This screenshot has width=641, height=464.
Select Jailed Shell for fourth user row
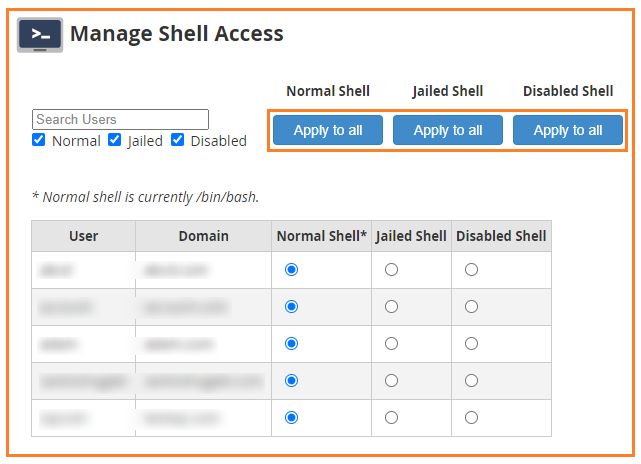391,381
